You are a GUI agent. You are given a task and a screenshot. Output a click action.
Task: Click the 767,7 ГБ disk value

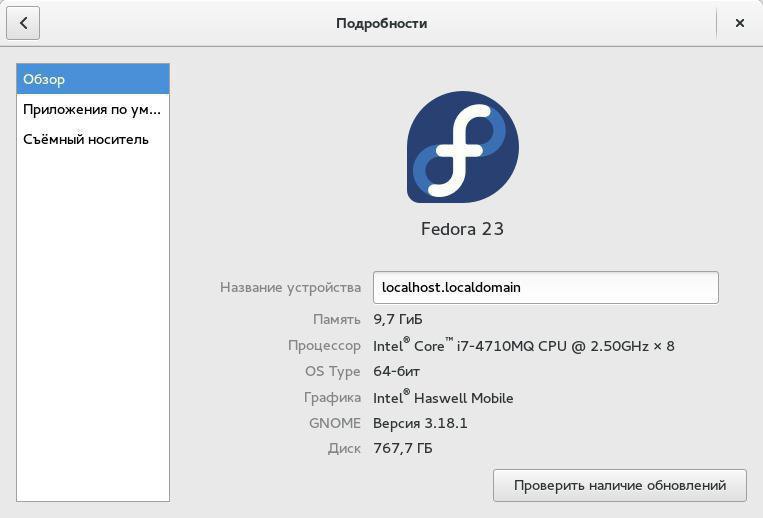tap(403, 449)
